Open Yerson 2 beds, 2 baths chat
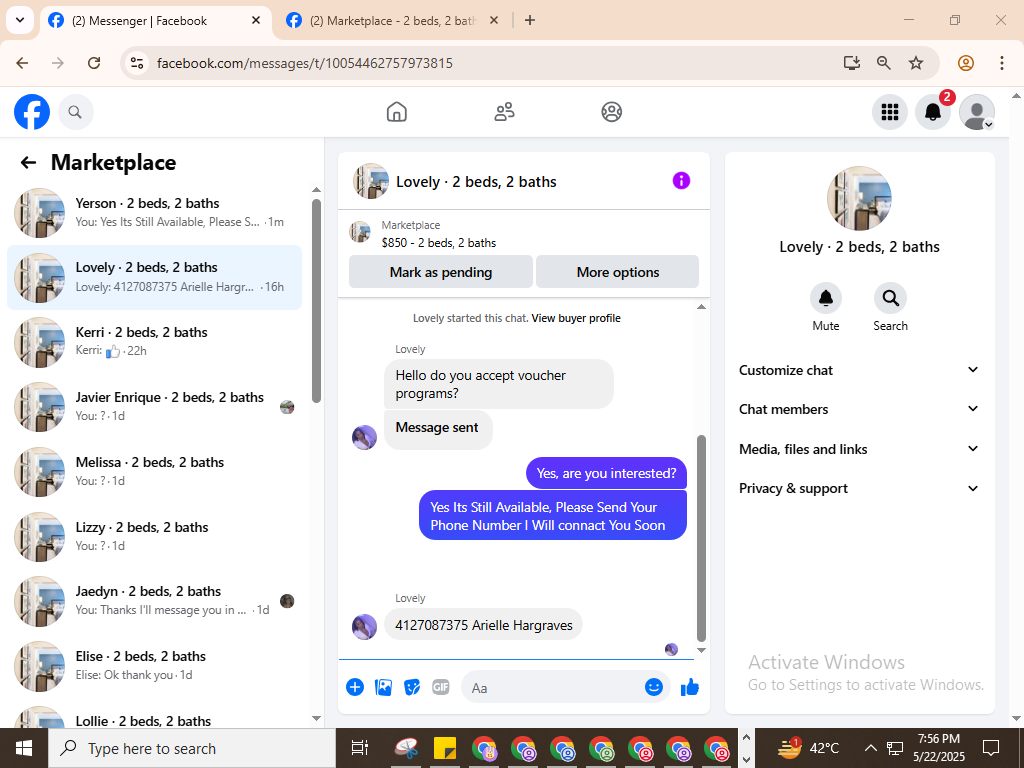Screen dimensions: 1024x768 click(155, 213)
